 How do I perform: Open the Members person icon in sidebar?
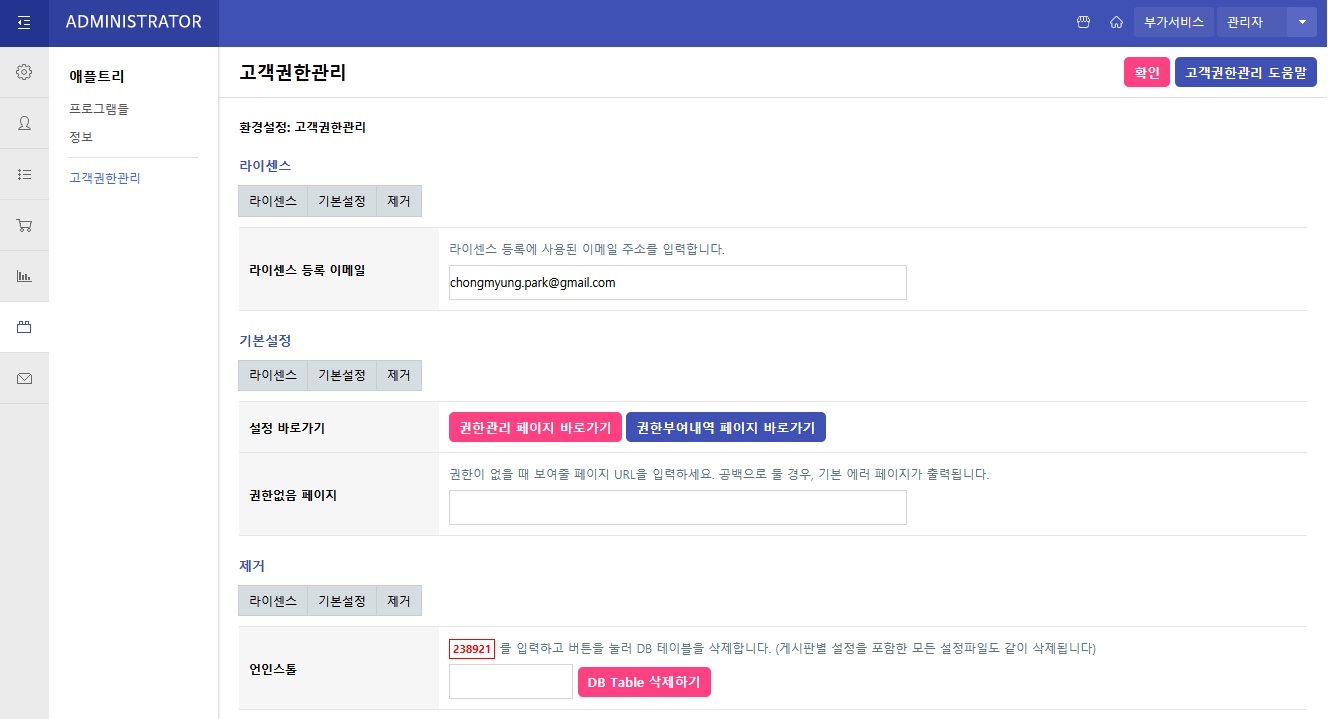[x=24, y=122]
